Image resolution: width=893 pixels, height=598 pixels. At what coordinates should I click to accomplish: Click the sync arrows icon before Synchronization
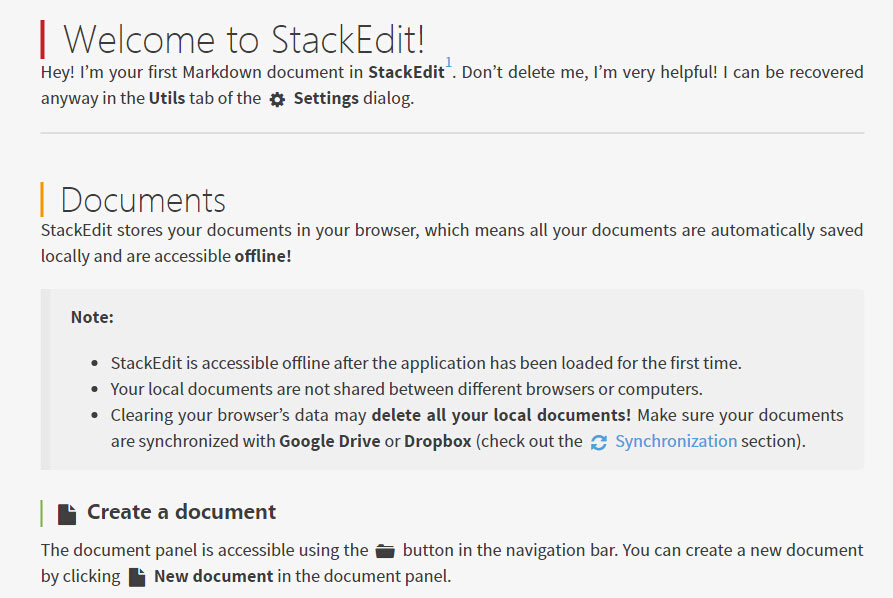click(x=599, y=443)
